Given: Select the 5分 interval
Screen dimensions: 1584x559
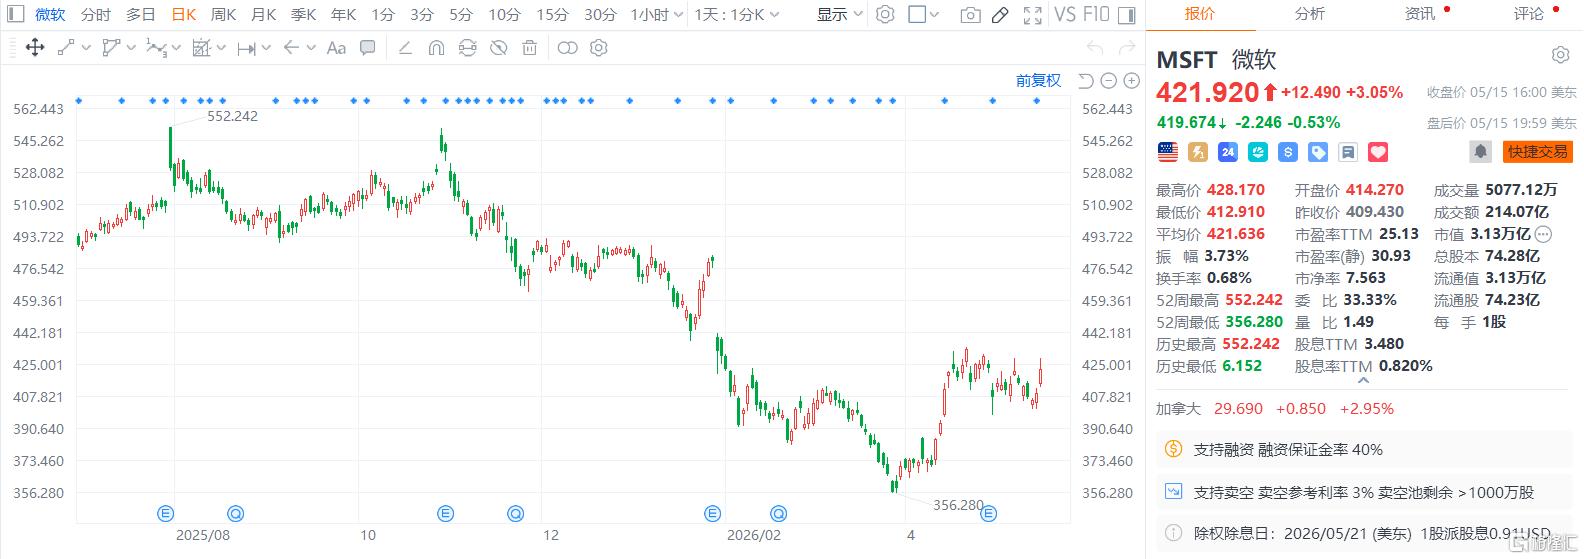Looking at the screenshot, I should point(461,14).
